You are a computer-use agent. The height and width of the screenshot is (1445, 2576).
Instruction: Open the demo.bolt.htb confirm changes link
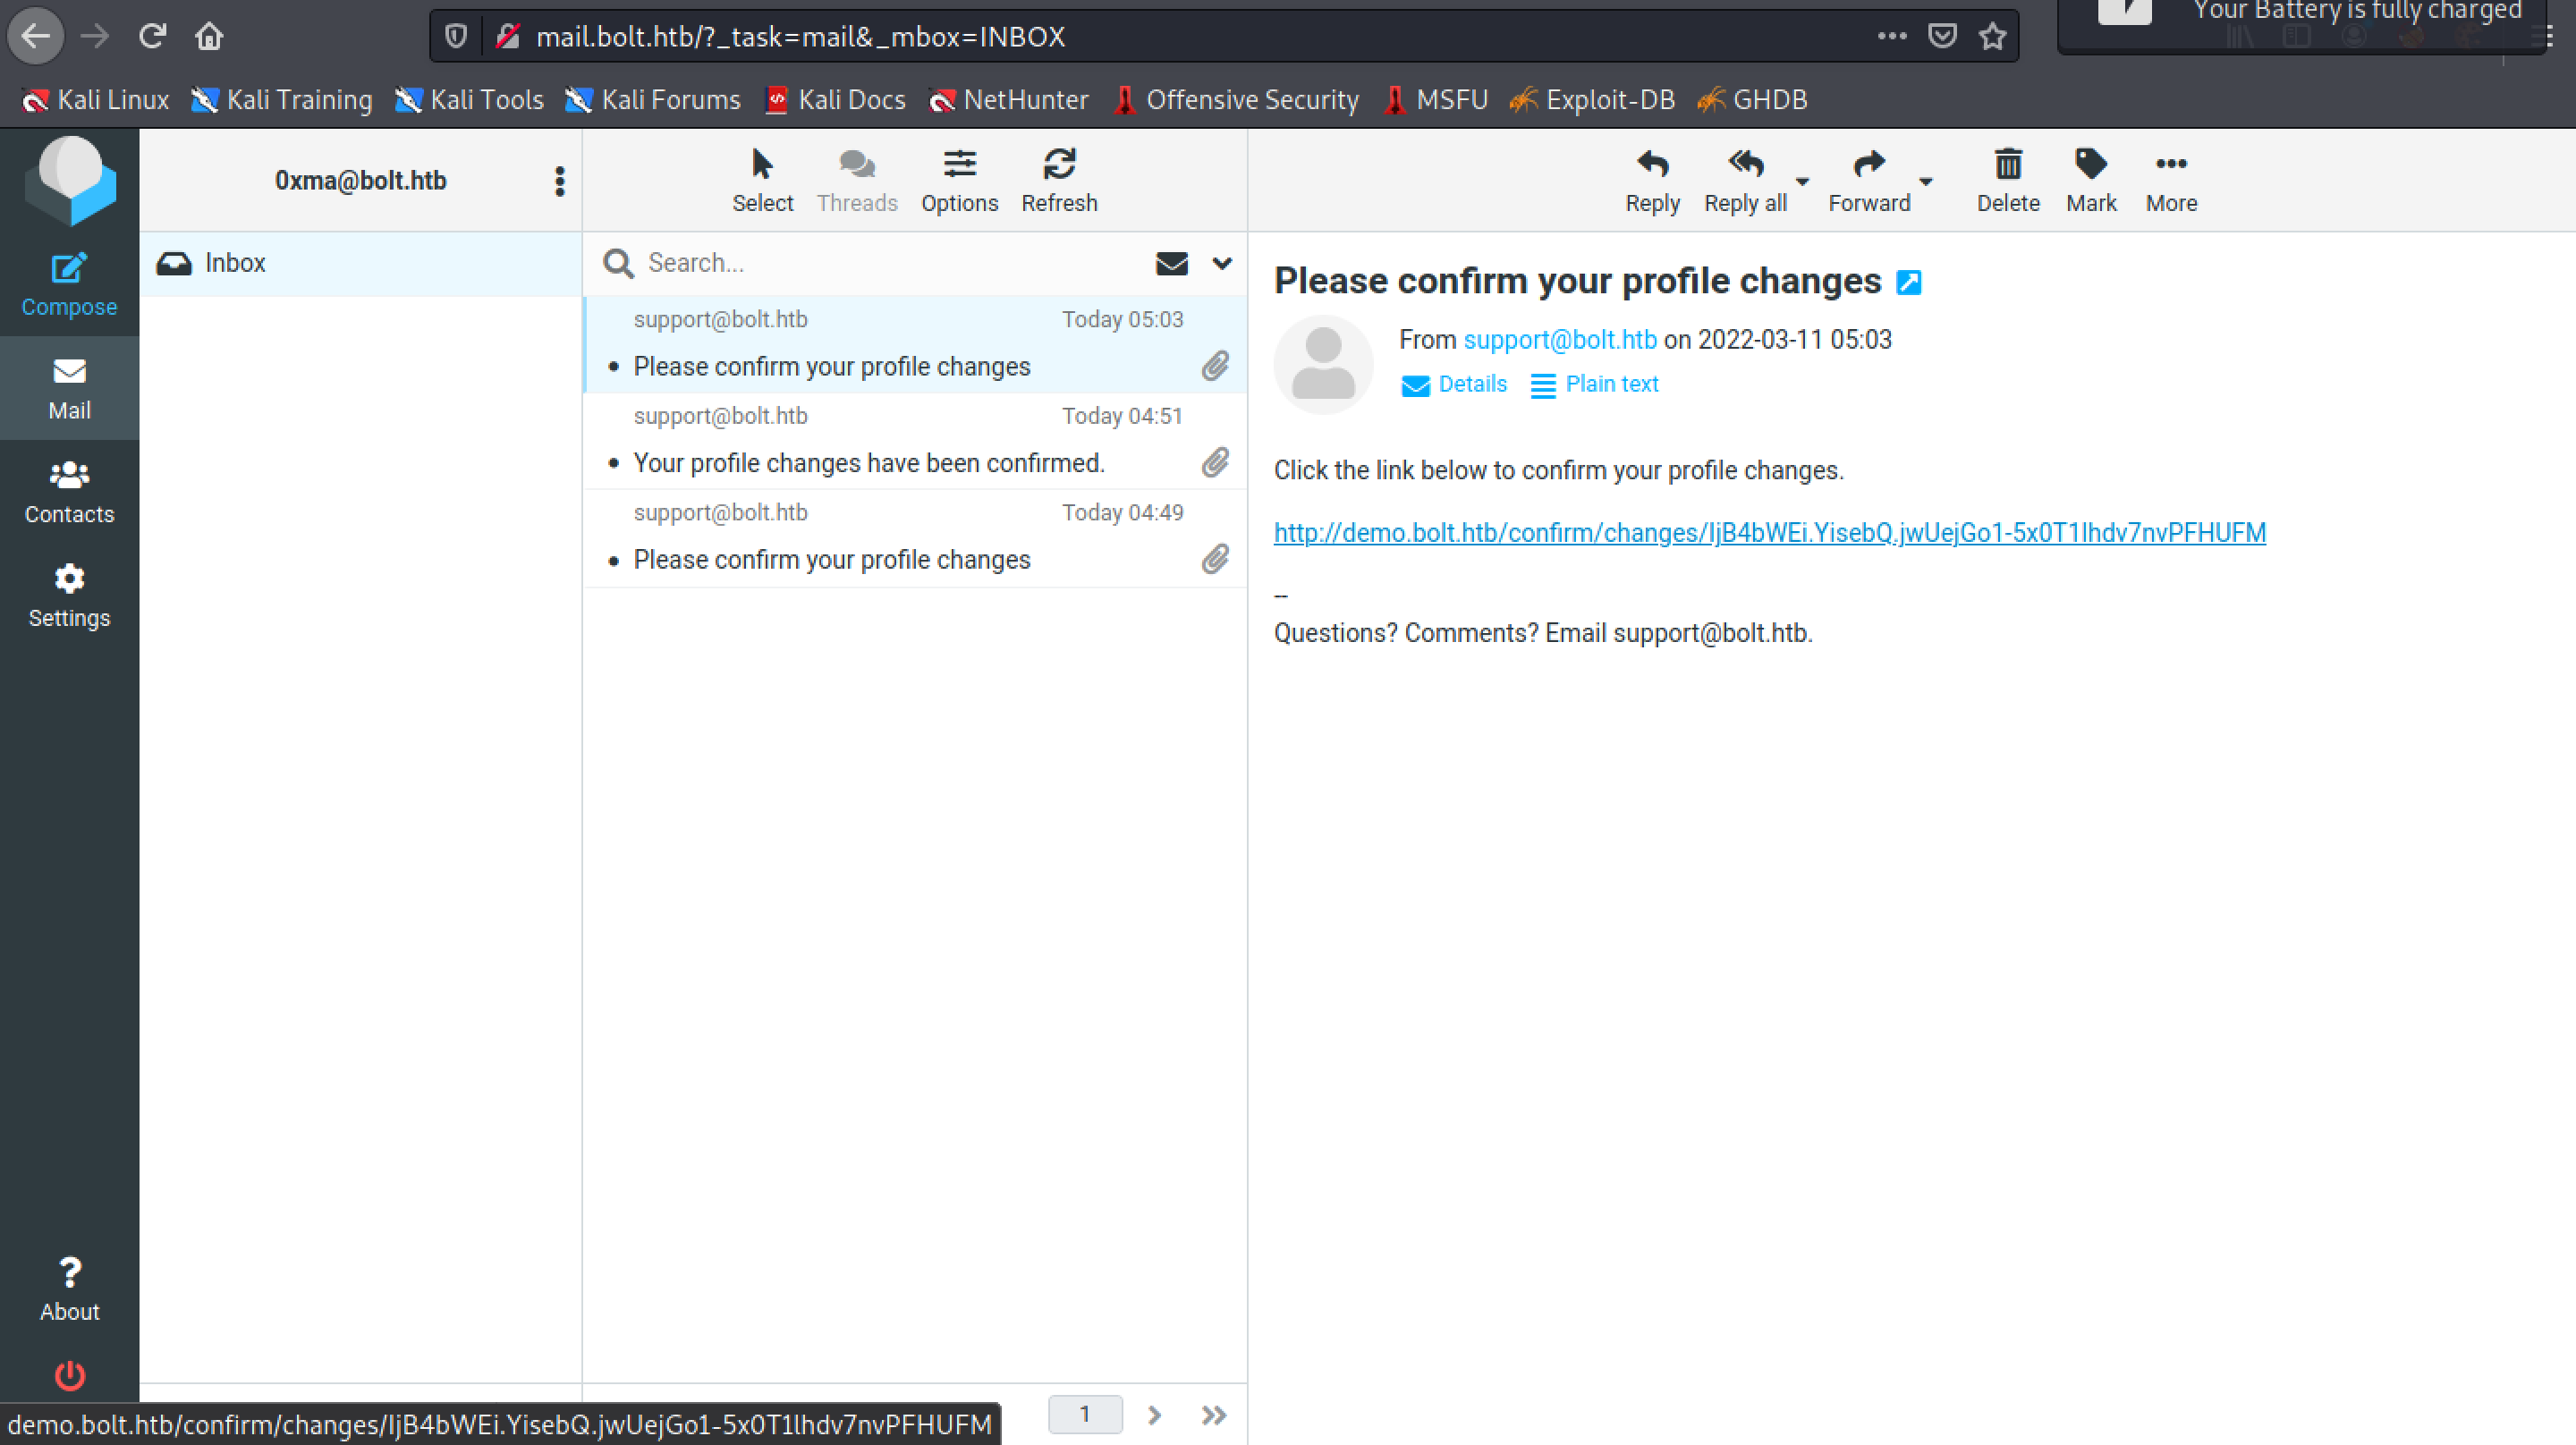point(1769,533)
